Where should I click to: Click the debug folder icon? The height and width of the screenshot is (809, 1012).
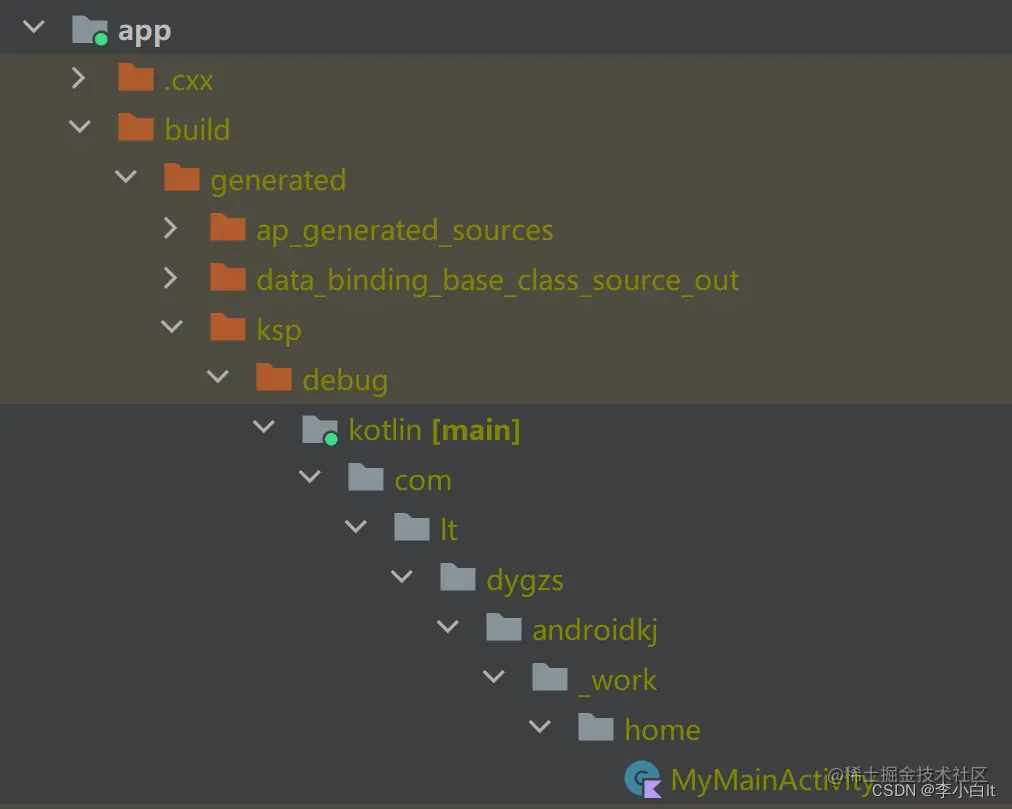[273, 378]
